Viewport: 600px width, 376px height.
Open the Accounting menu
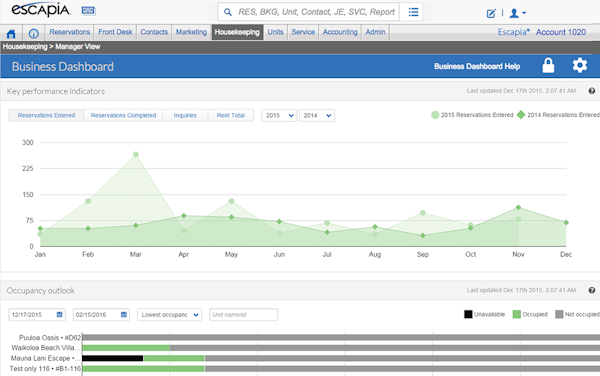point(340,32)
